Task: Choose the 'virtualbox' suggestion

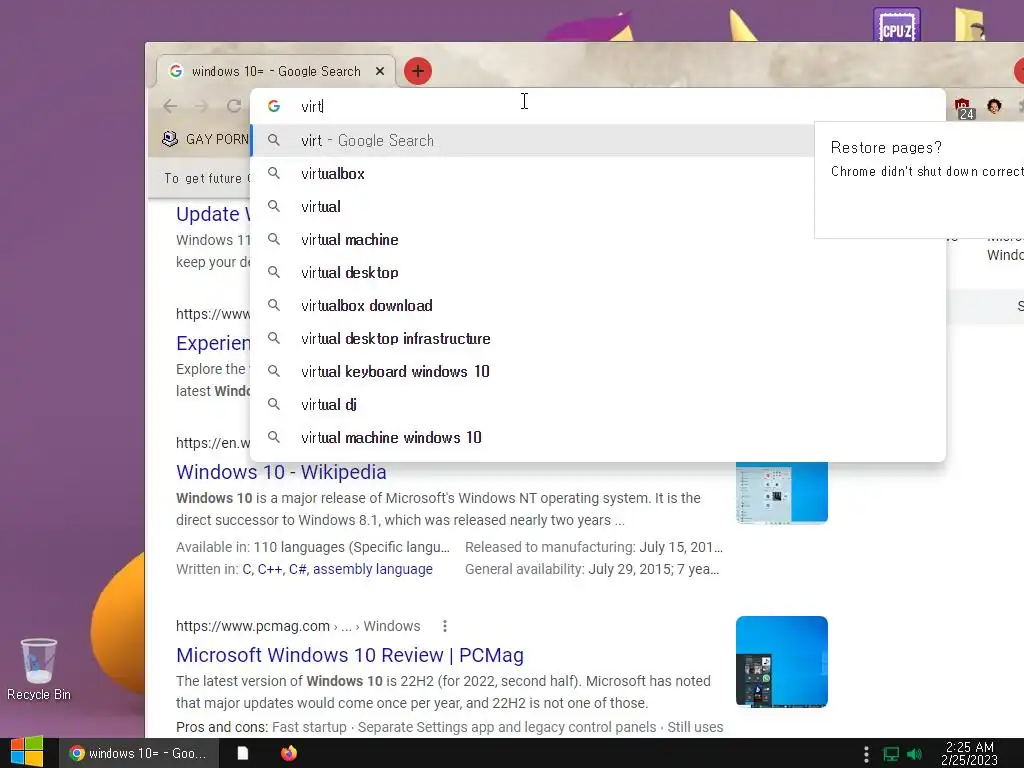Action: tap(598, 174)
